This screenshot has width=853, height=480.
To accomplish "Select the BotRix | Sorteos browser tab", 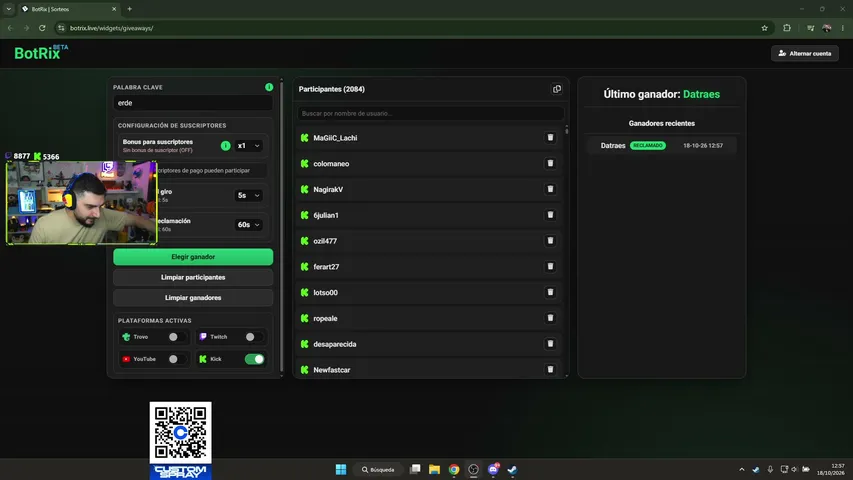I will pos(69,9).
